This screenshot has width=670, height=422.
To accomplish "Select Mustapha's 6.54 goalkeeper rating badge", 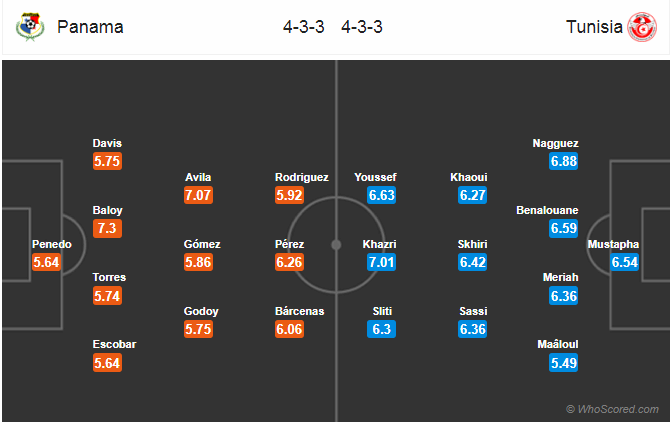I will [x=624, y=262].
